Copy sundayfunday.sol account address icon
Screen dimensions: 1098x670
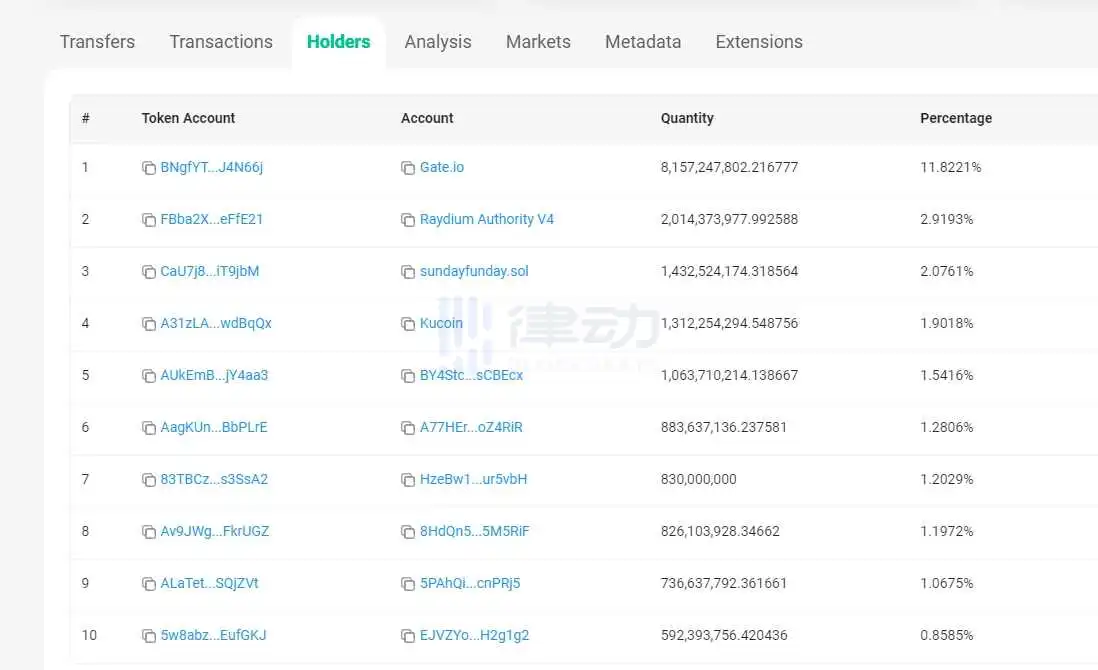(x=408, y=272)
